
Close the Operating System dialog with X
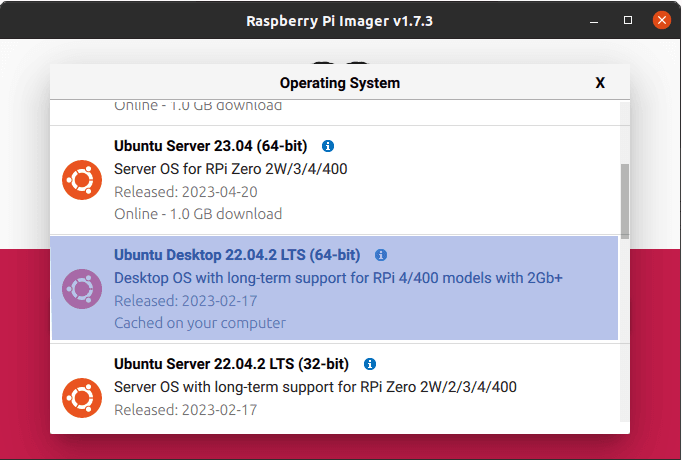coord(600,83)
